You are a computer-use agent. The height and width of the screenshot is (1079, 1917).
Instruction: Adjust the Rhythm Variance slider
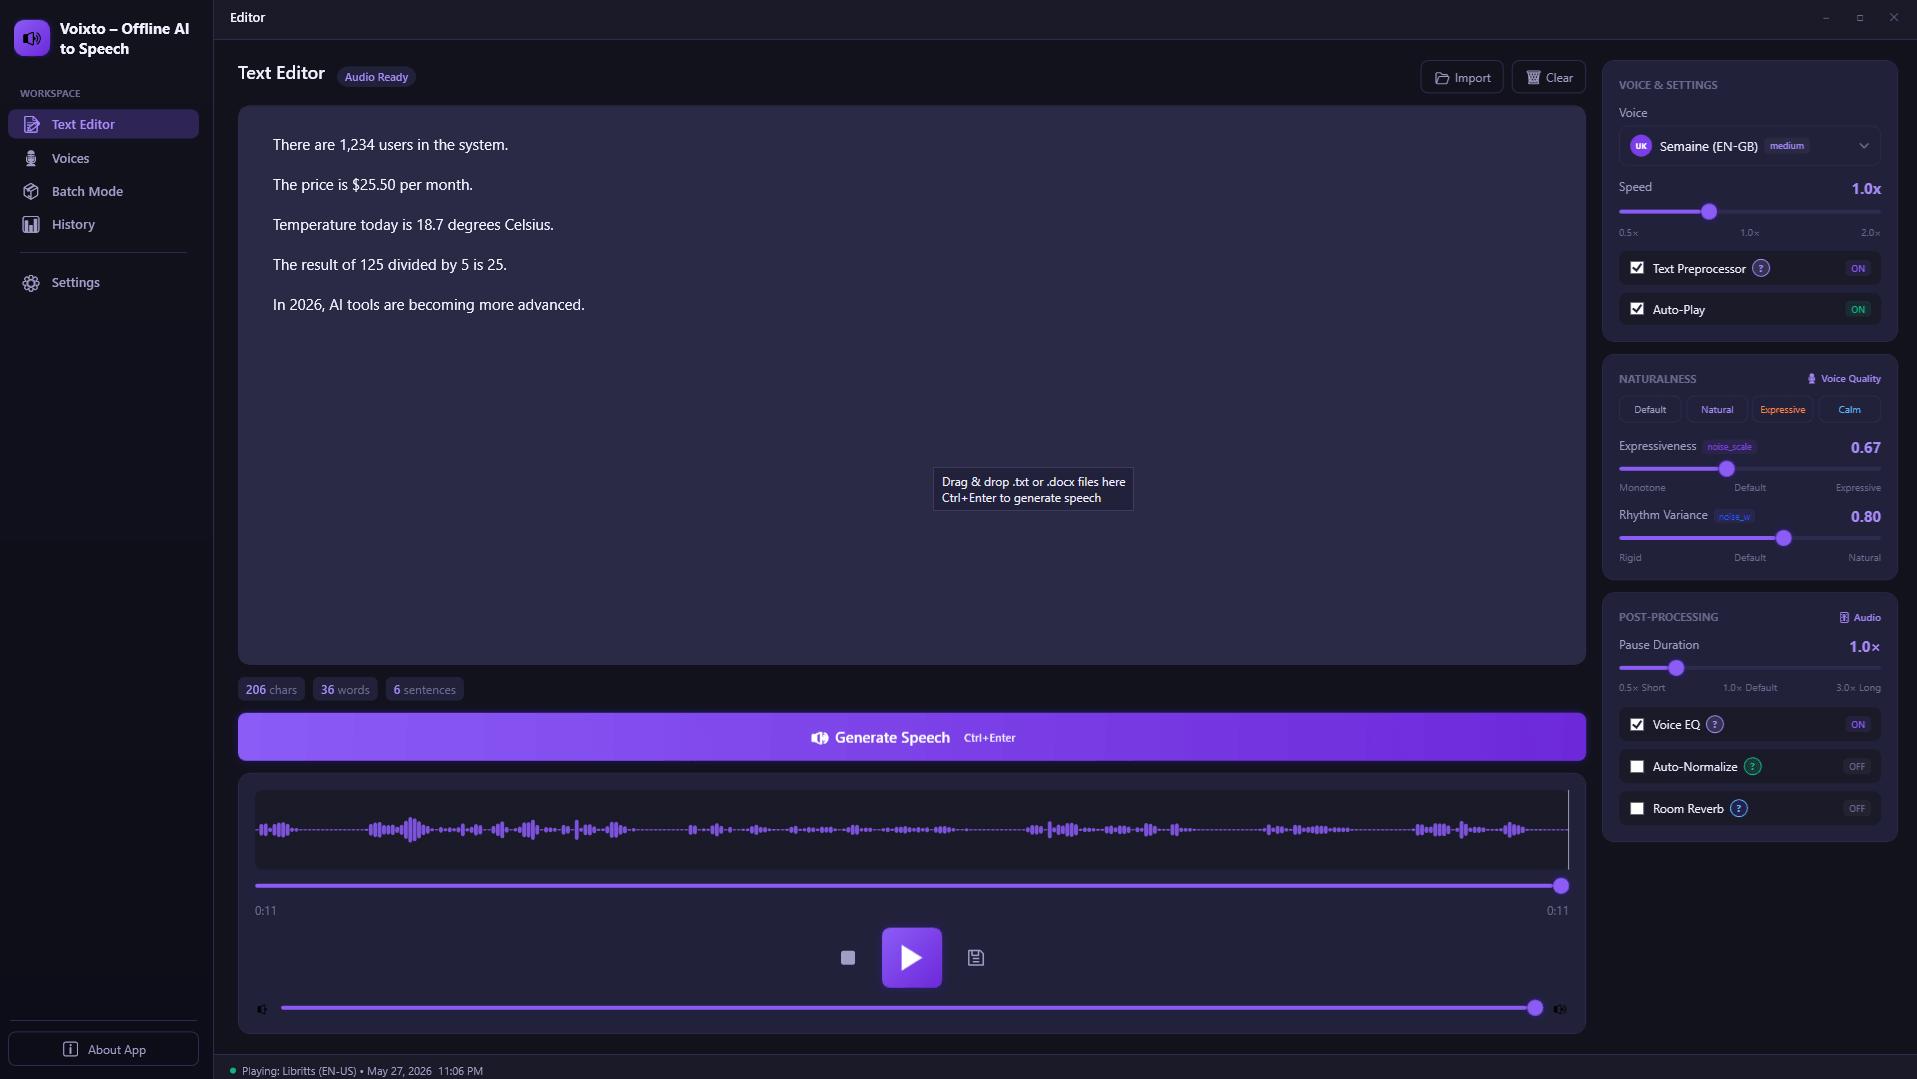coord(1749,538)
